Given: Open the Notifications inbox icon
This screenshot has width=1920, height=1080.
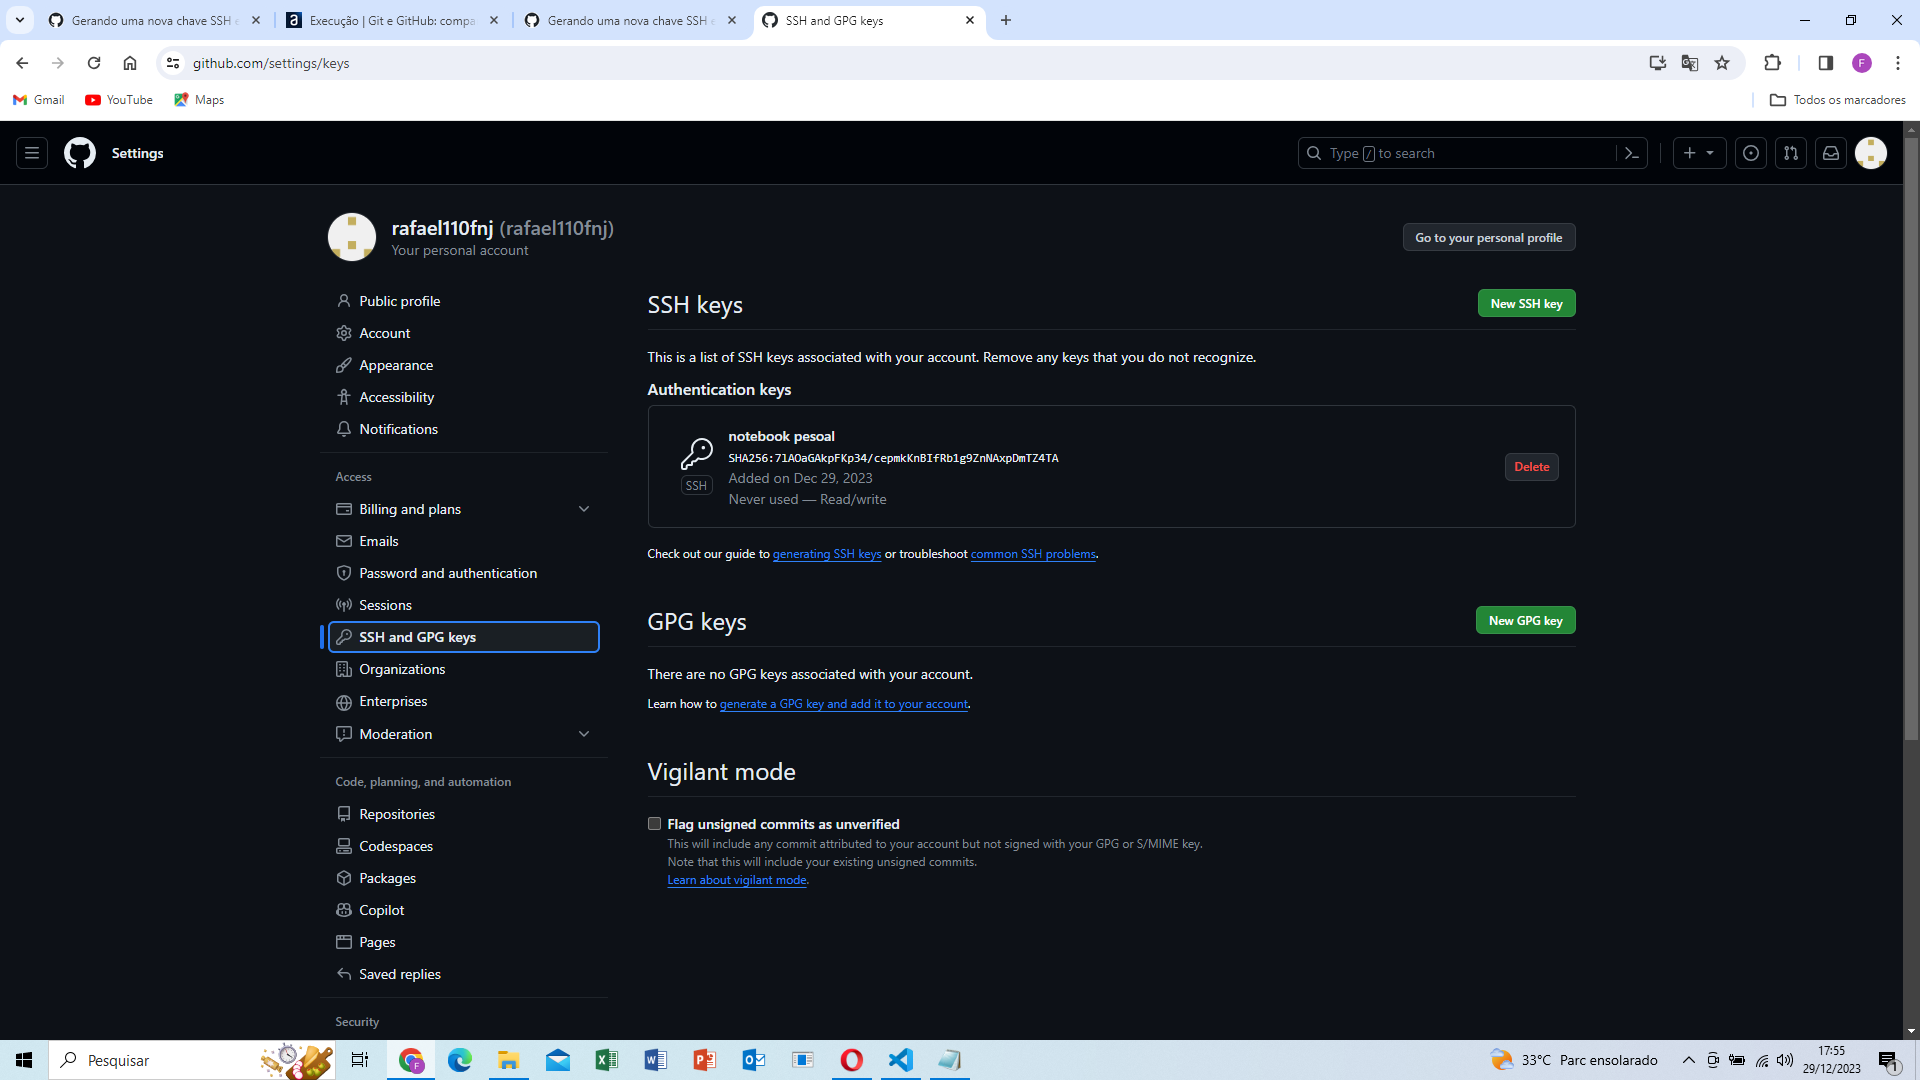Looking at the screenshot, I should click(x=1831, y=153).
